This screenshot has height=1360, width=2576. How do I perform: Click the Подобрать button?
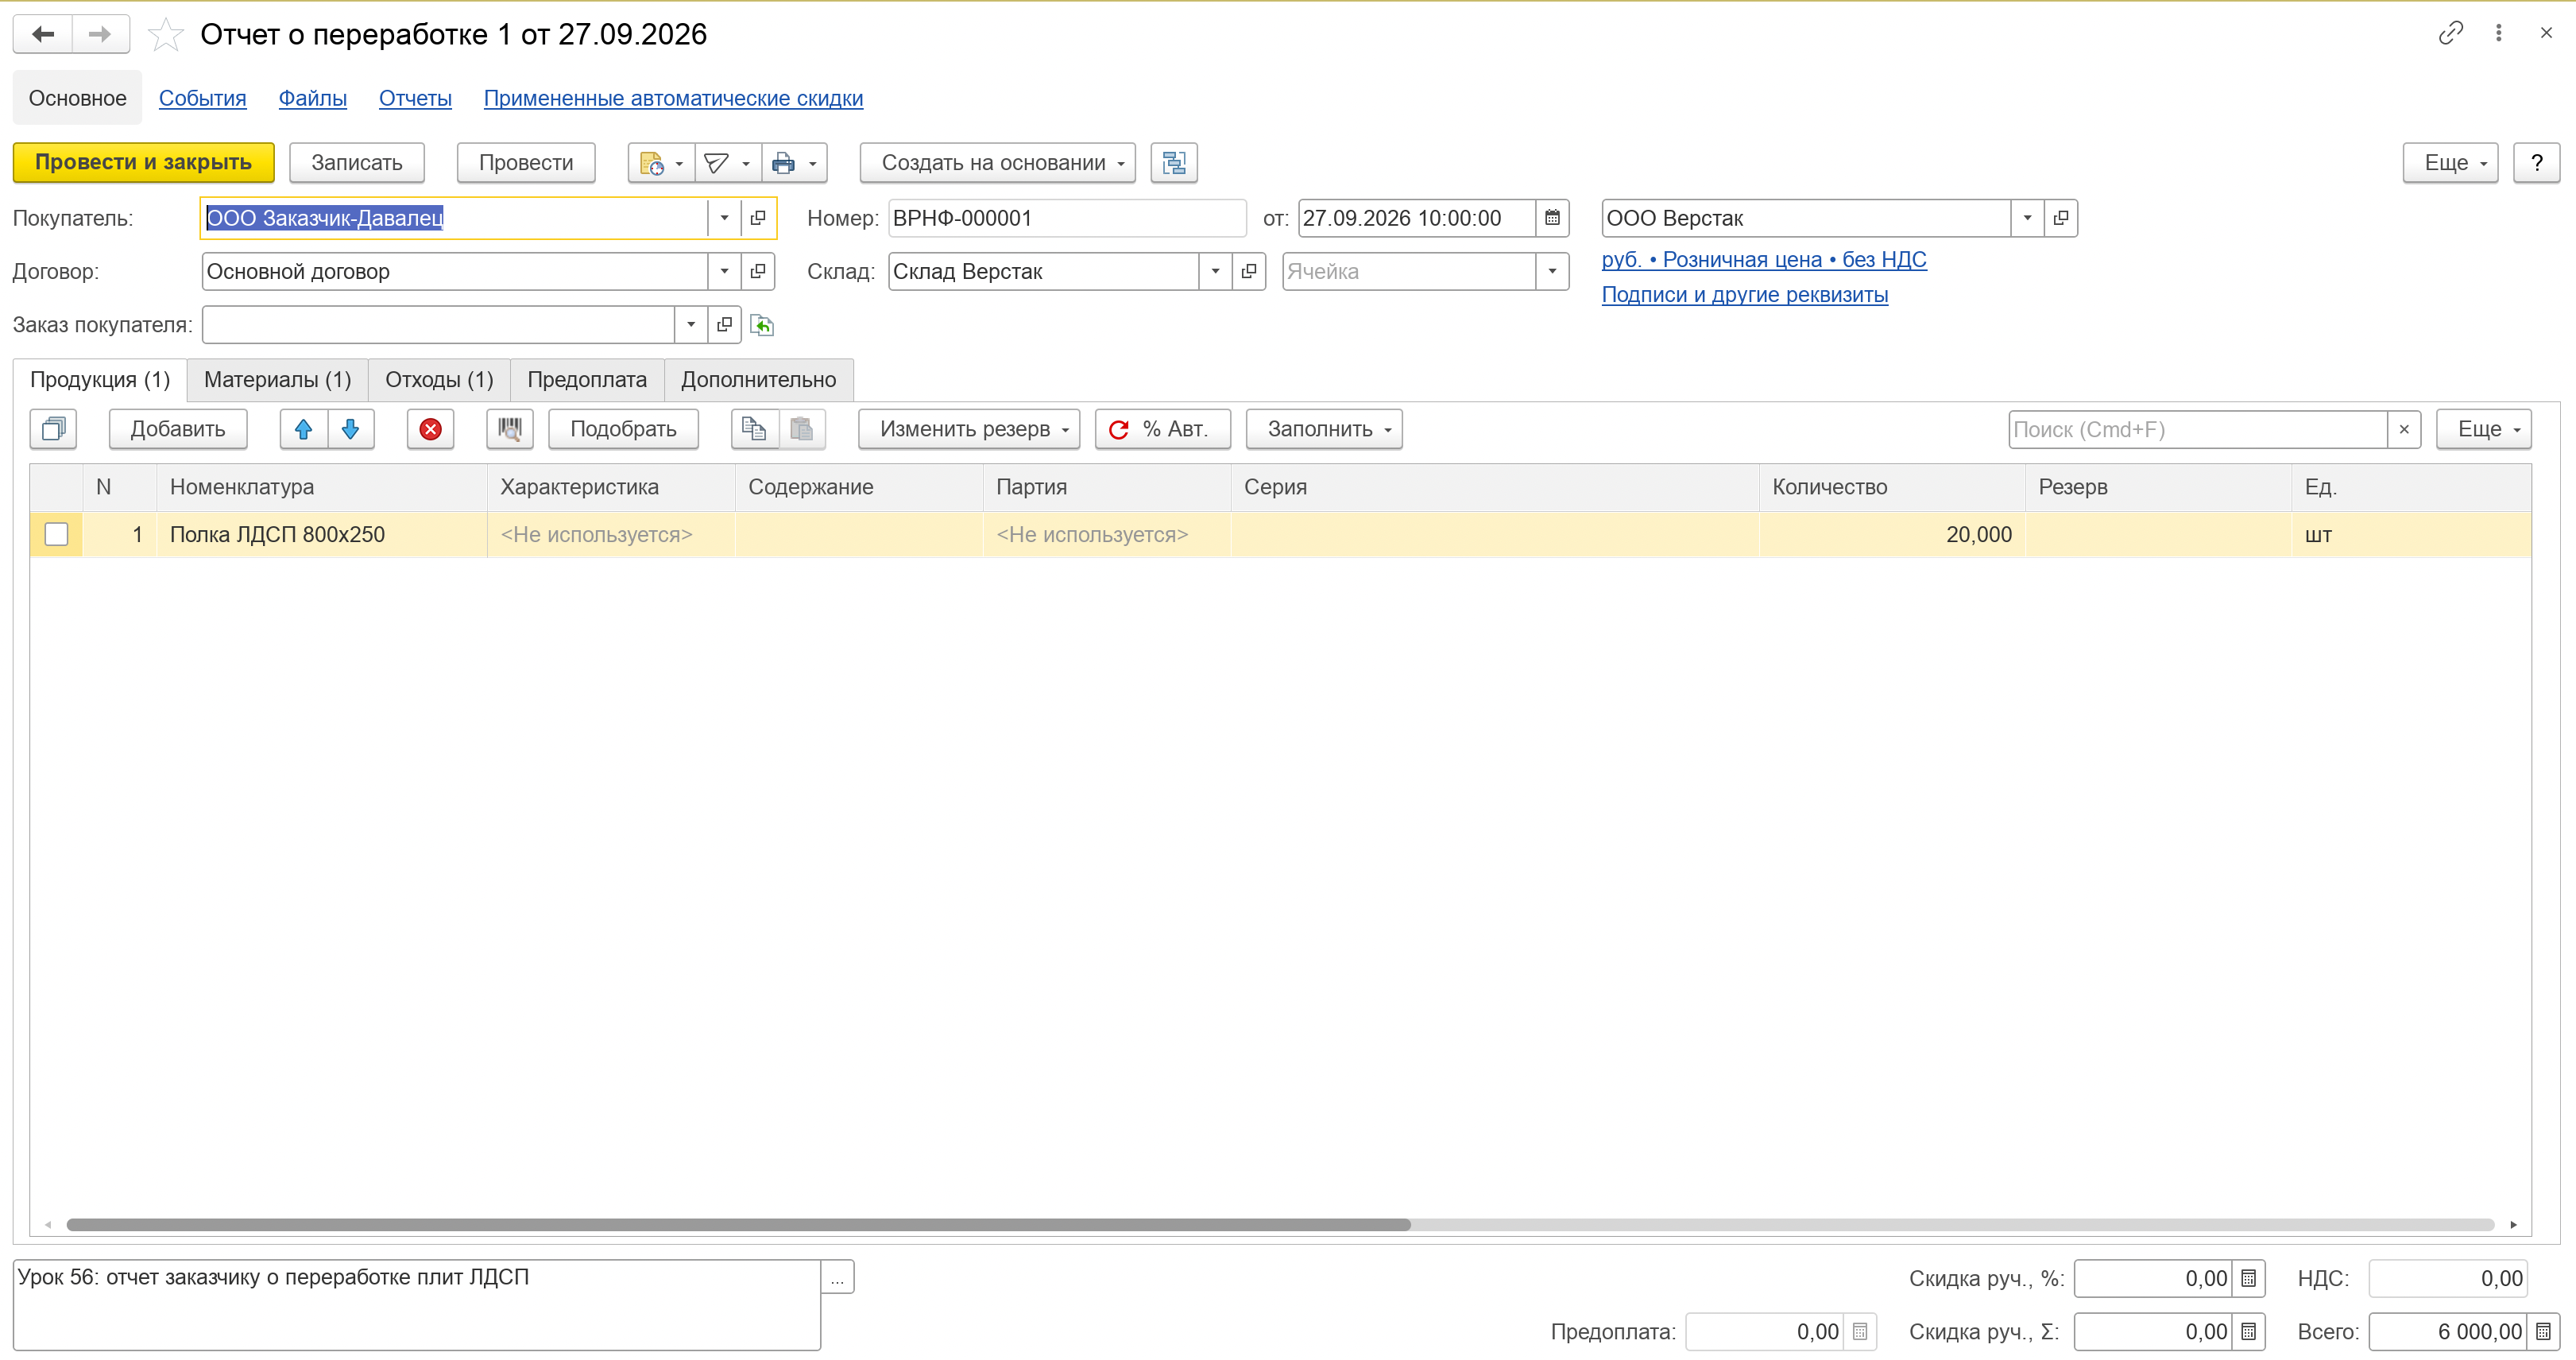623,429
